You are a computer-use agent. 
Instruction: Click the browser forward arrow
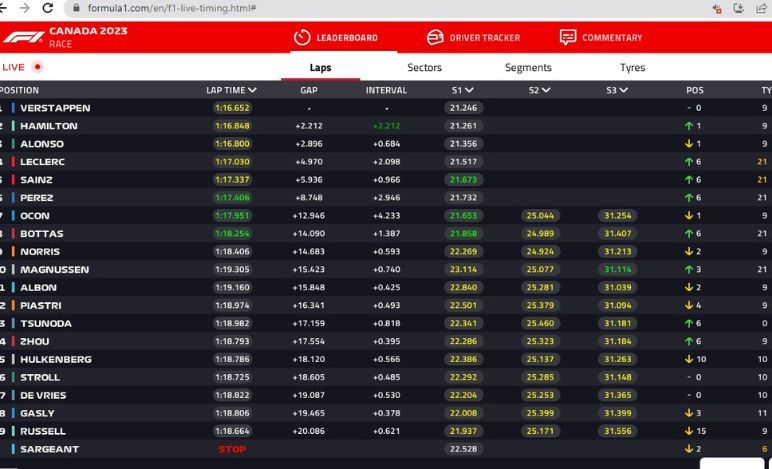(x=24, y=8)
